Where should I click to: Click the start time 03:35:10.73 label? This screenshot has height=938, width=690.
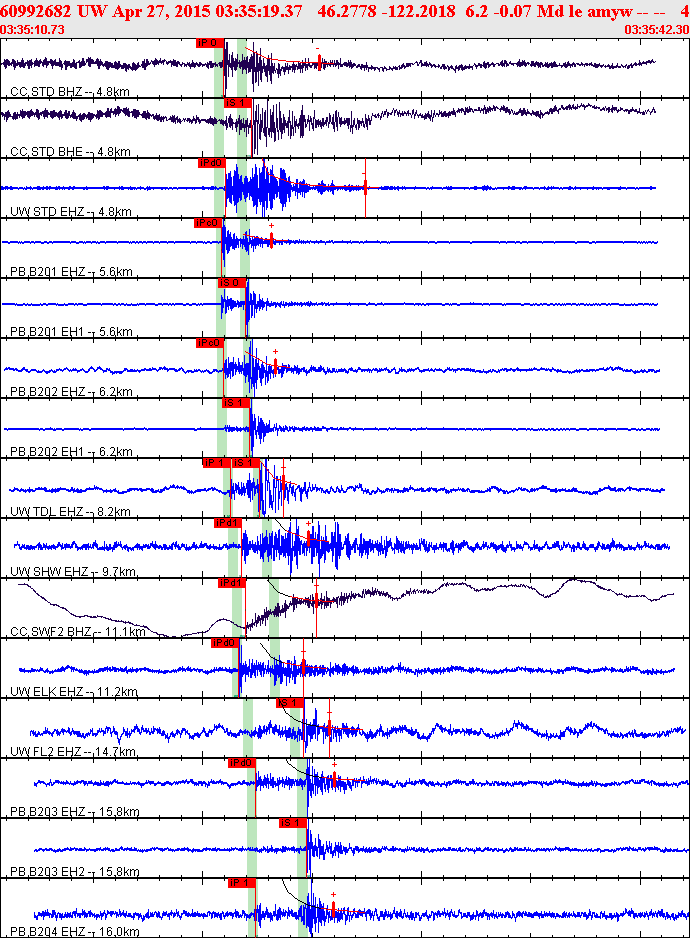pyautogui.click(x=32, y=30)
